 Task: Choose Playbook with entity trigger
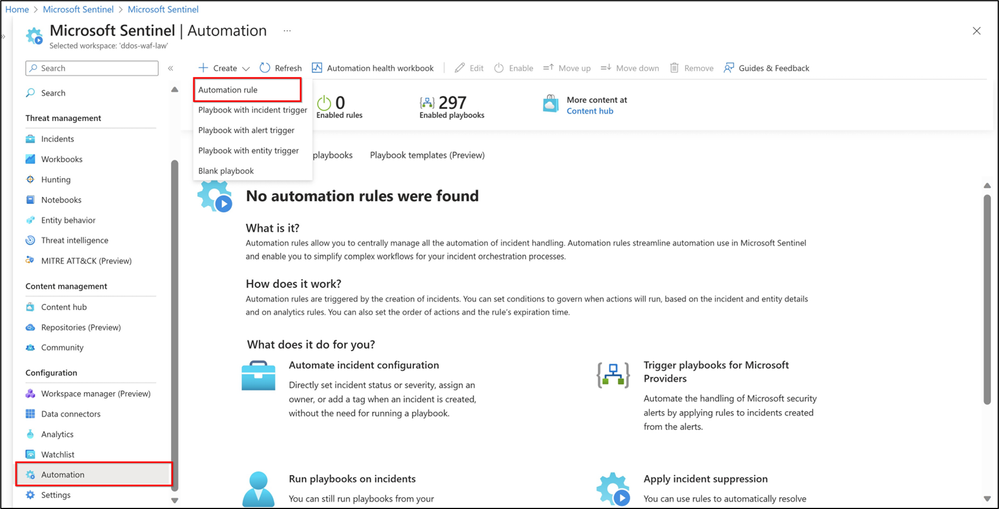tap(252, 150)
